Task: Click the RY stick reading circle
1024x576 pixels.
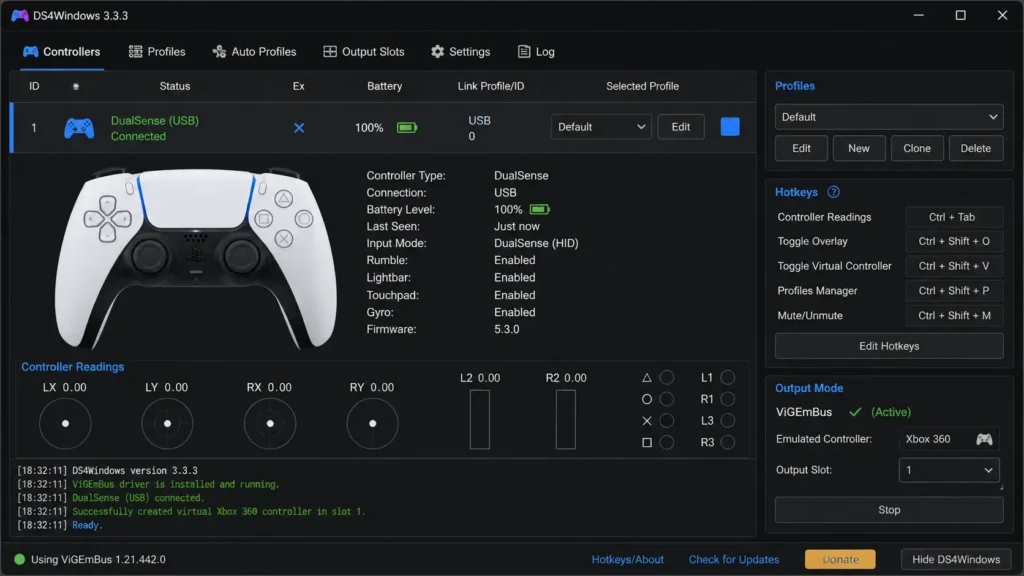Action: pos(372,424)
